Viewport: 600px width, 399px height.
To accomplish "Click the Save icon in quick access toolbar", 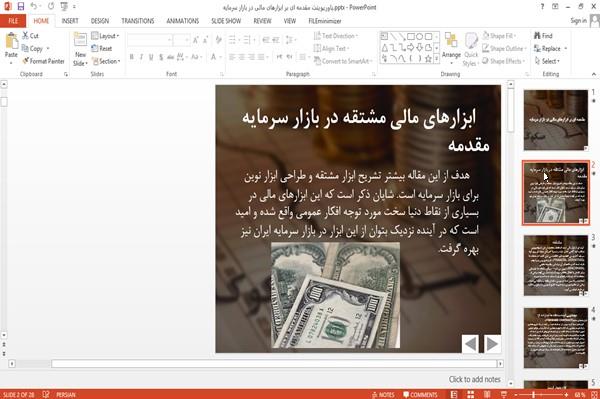I will (x=21, y=6).
